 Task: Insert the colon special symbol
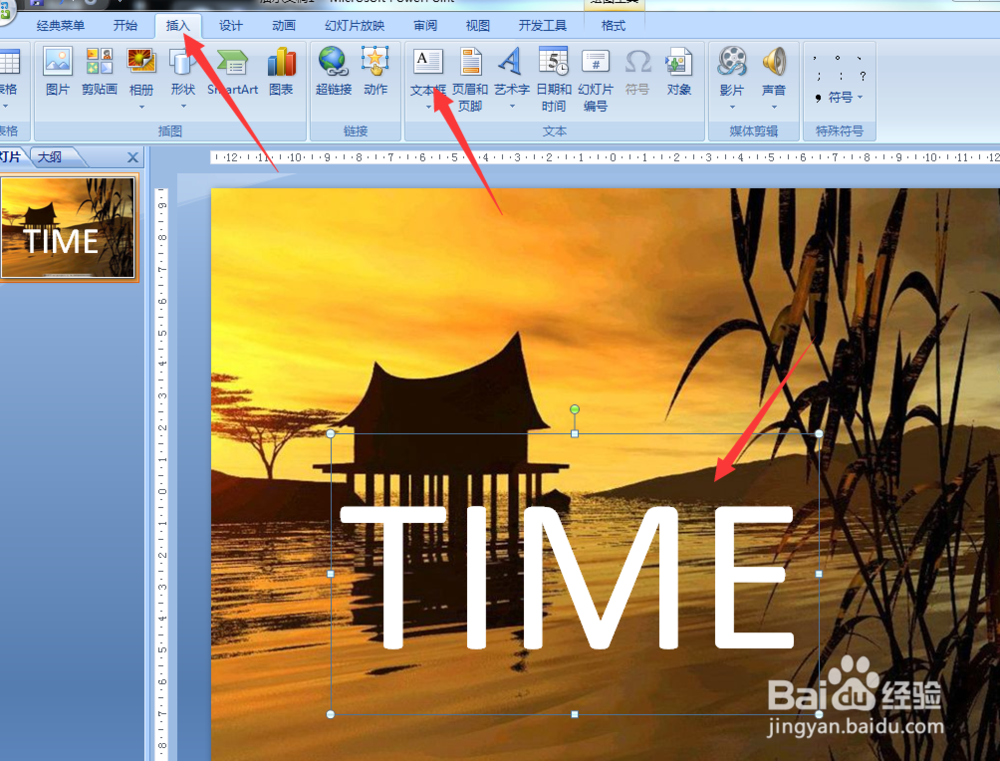coord(841,76)
